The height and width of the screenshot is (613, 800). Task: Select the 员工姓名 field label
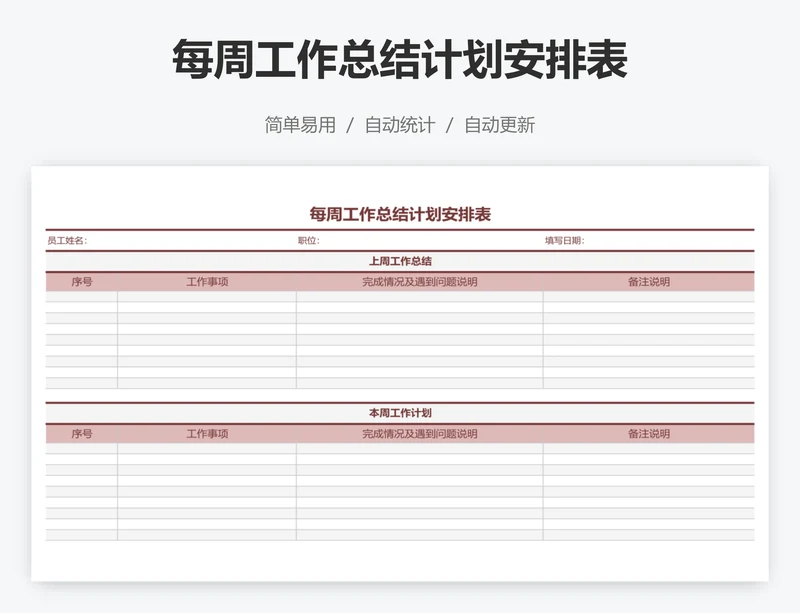[67, 240]
